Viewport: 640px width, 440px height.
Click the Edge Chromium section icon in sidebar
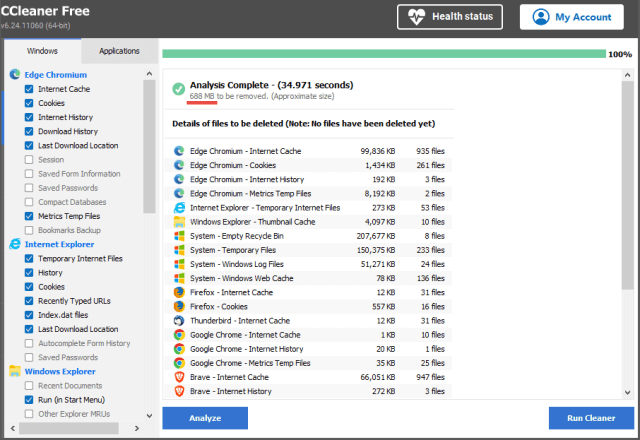coord(15,74)
